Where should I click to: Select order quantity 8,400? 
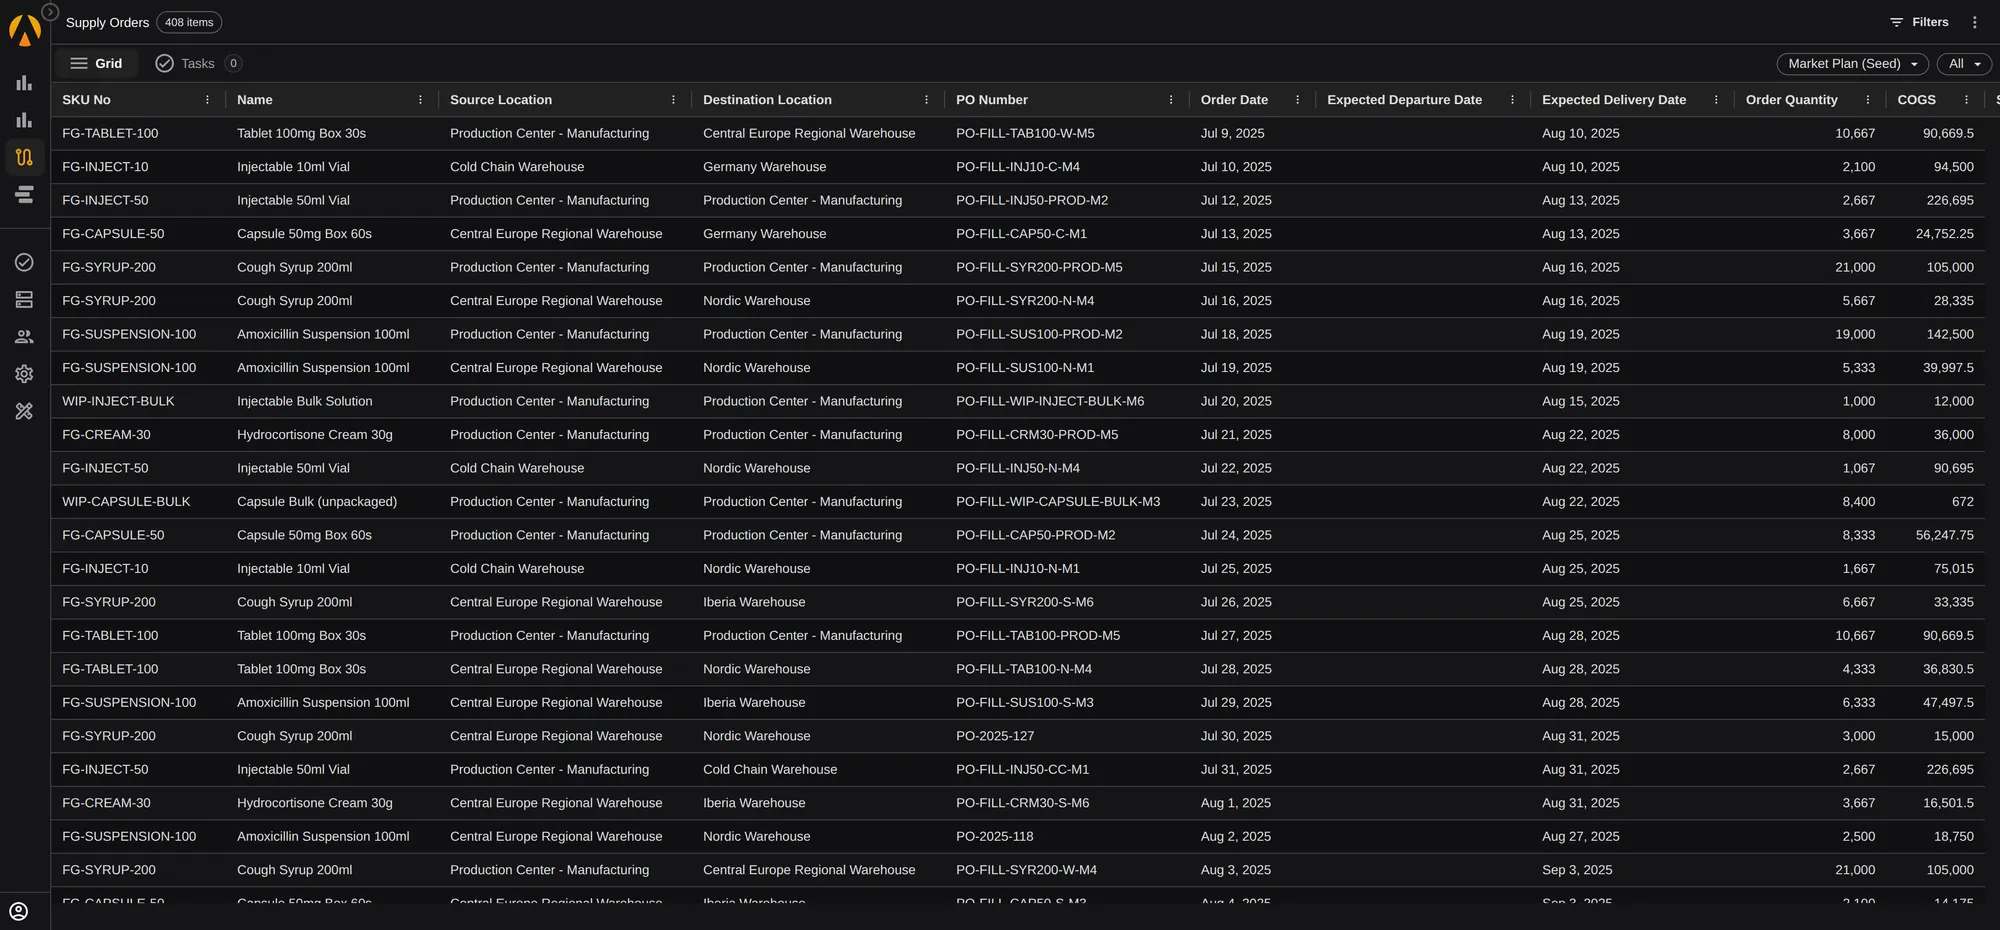pyautogui.click(x=1858, y=502)
